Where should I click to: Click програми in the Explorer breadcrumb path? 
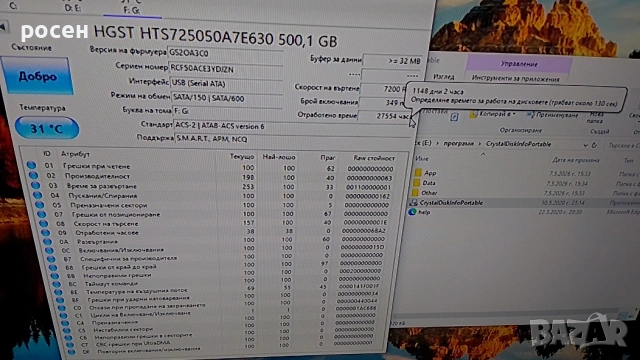[458, 143]
